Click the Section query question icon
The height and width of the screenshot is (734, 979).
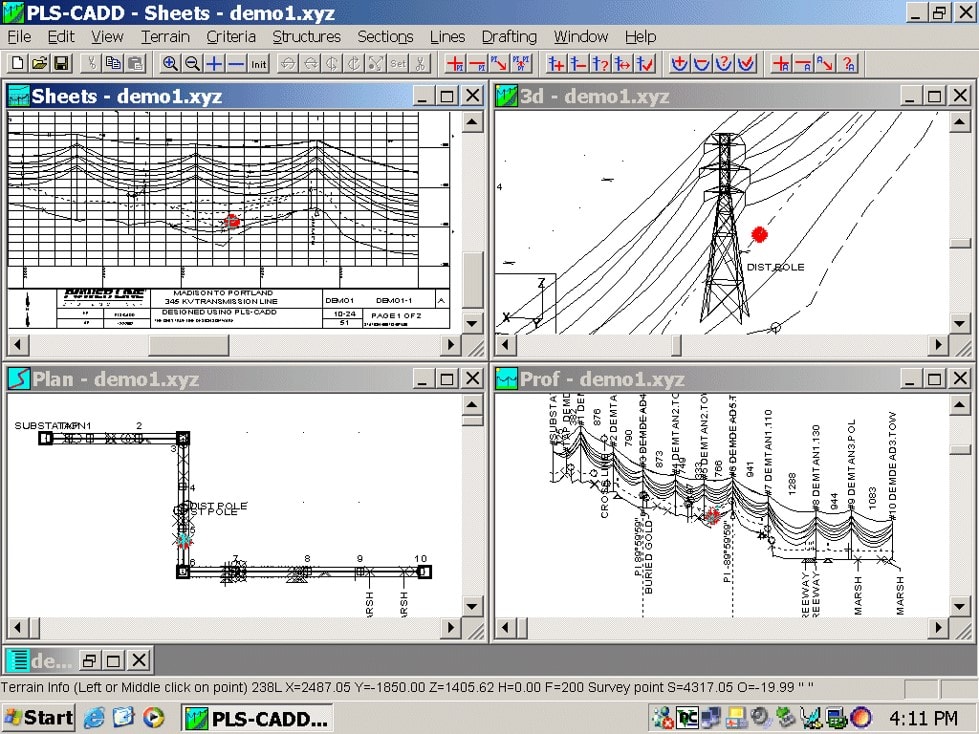point(723,63)
